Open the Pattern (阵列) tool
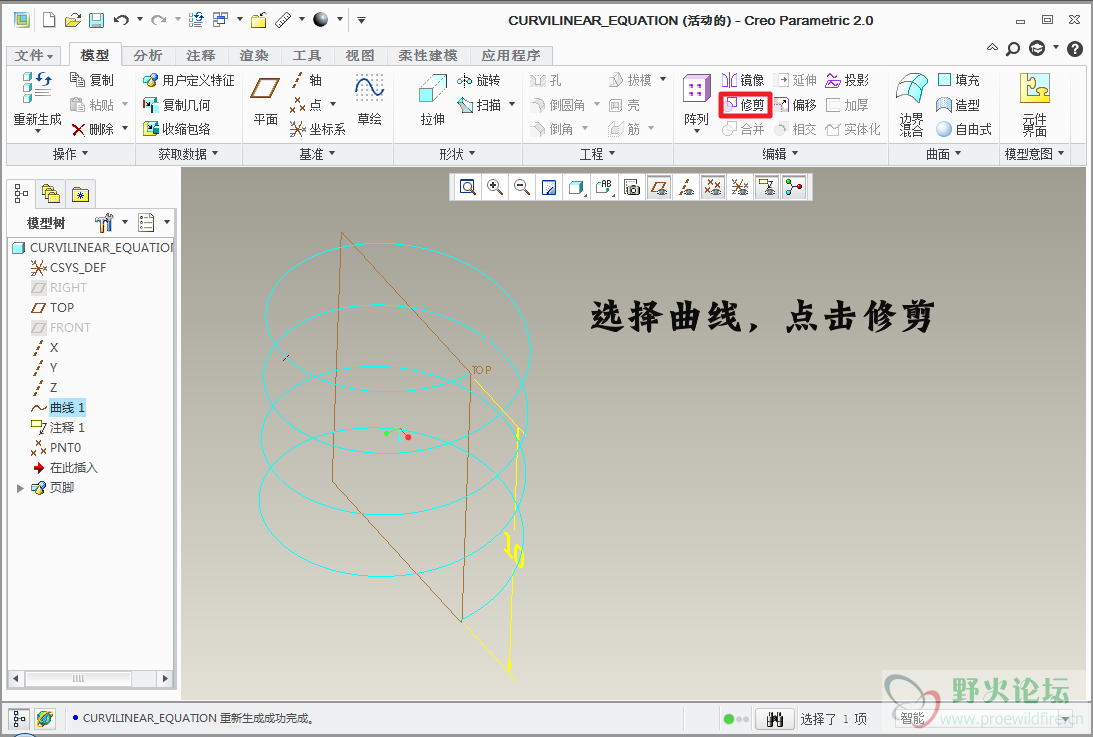 click(x=696, y=103)
